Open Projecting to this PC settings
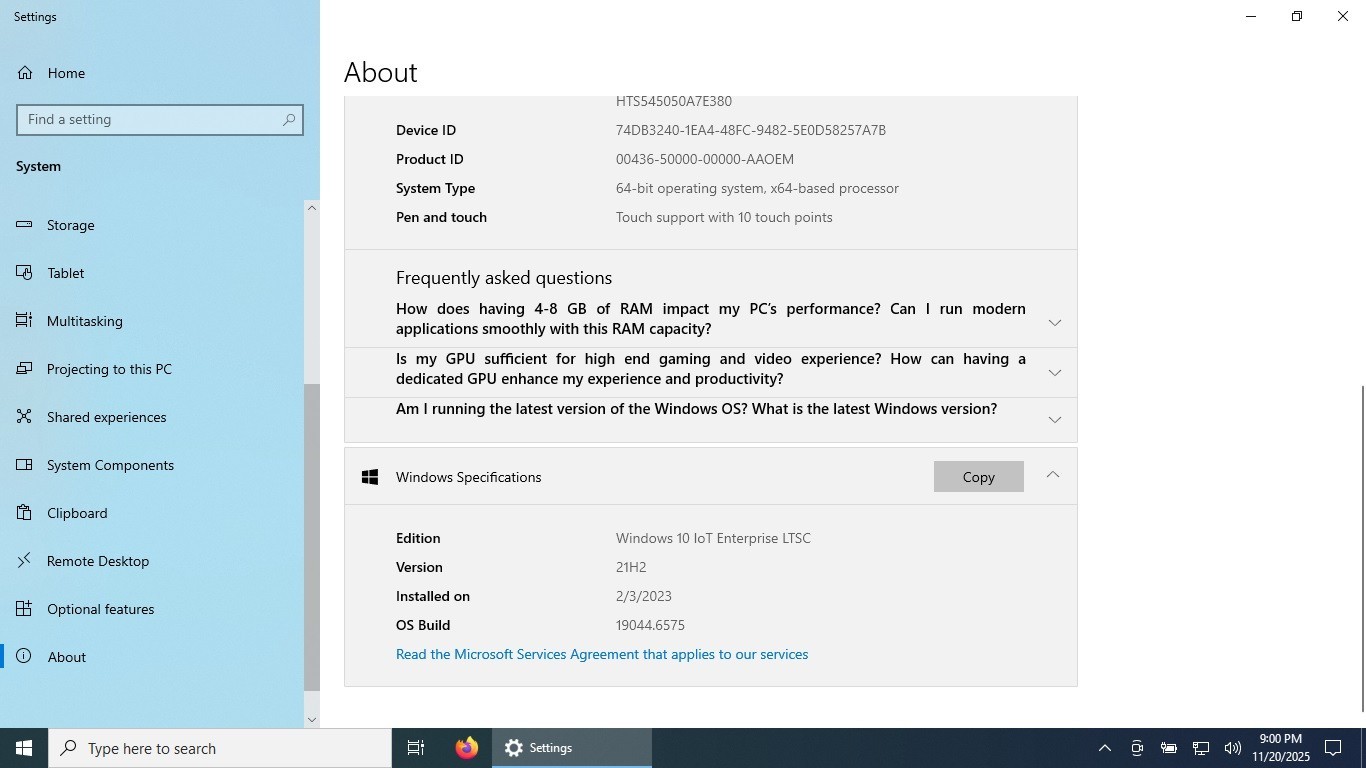 point(150,369)
